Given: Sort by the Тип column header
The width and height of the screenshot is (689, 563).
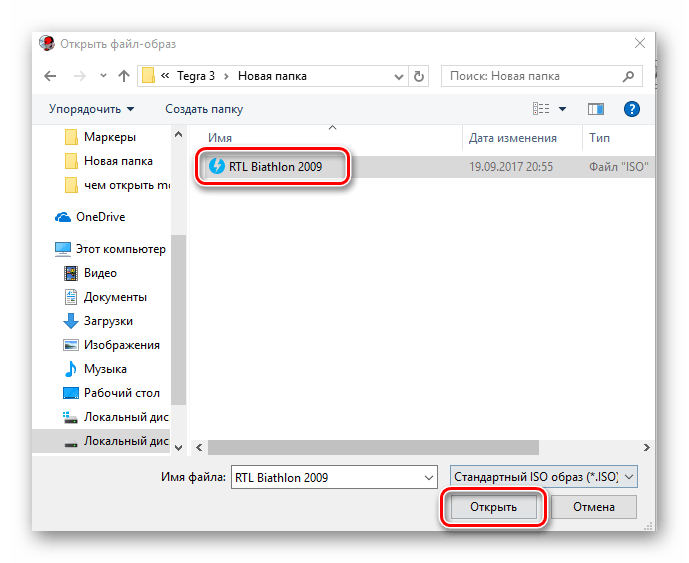Looking at the screenshot, I should [x=599, y=138].
